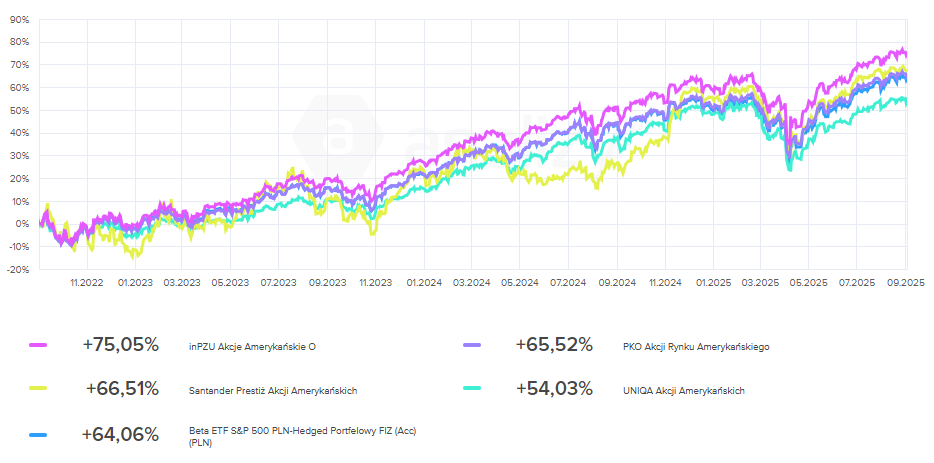Click the +66,51% return value
Viewport: 934px width, 463px height.
click(x=121, y=389)
